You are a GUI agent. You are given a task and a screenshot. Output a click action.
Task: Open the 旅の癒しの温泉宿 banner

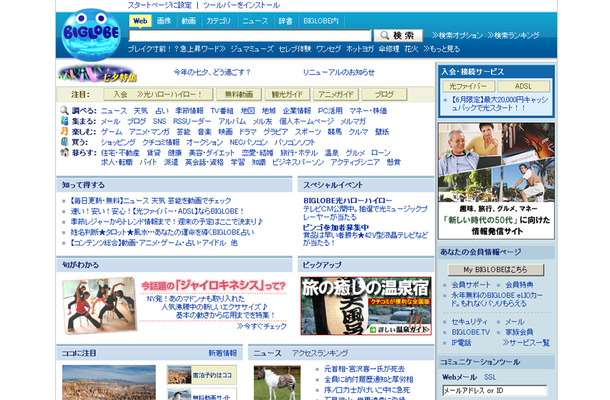pos(366,306)
